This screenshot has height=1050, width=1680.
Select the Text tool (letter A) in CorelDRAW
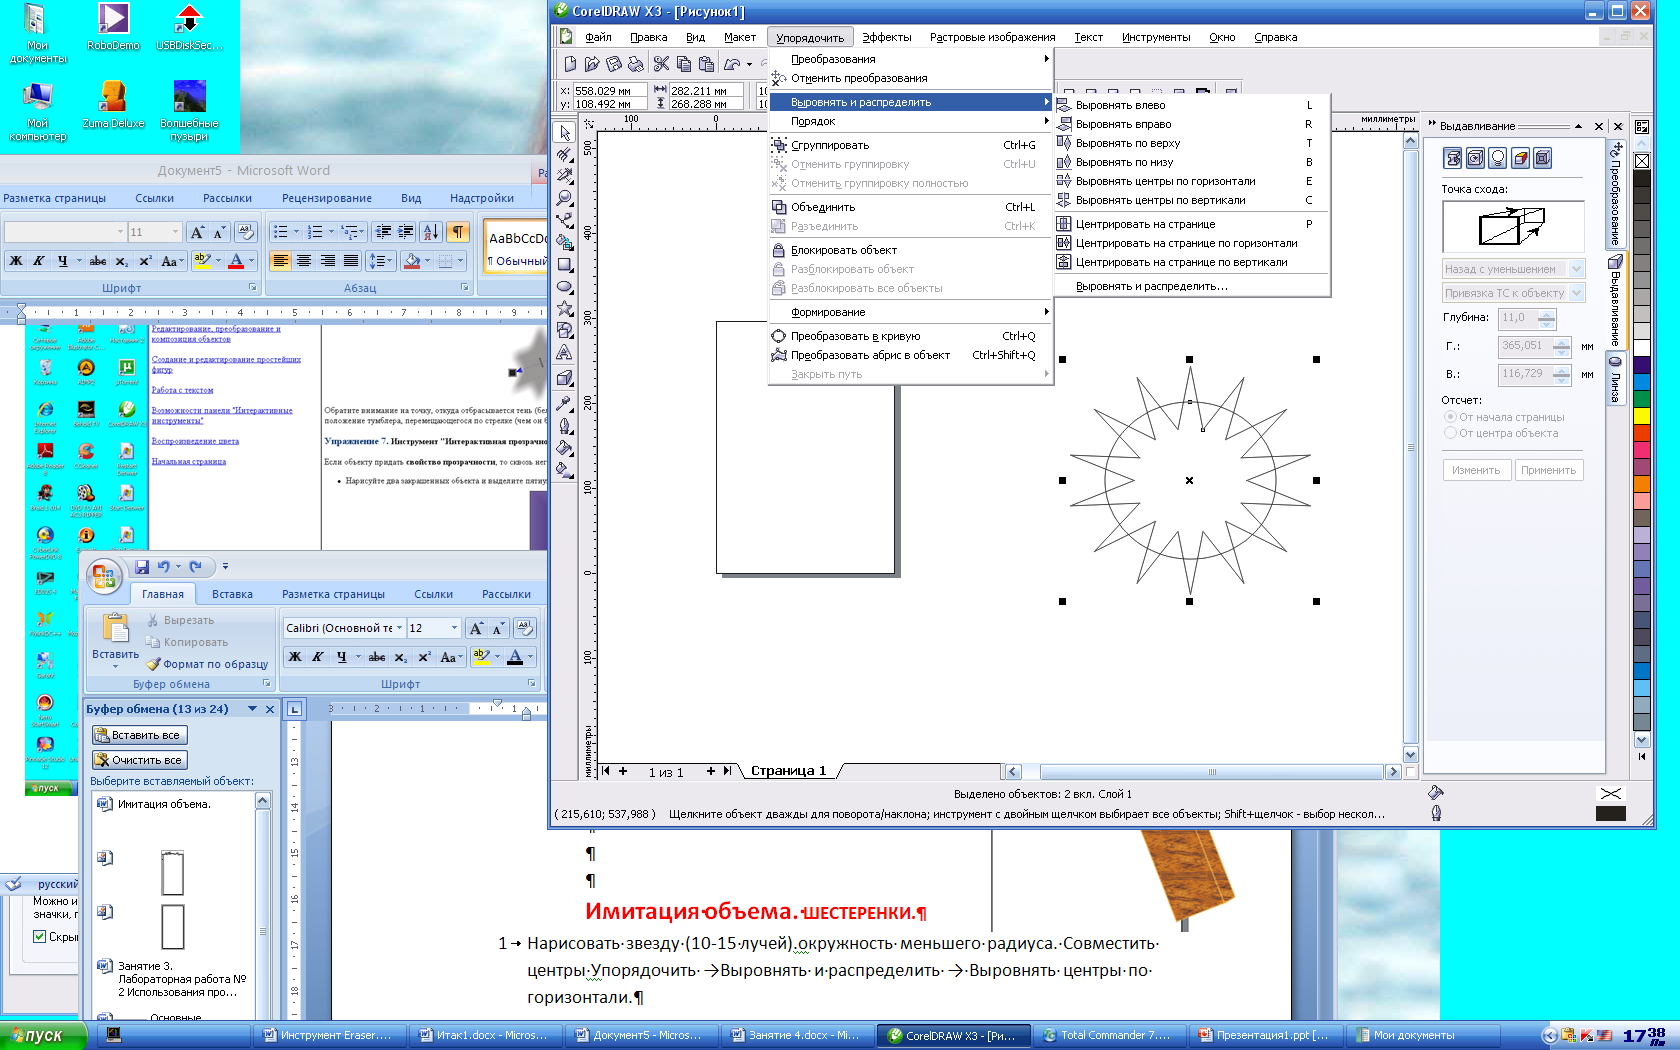tap(565, 353)
